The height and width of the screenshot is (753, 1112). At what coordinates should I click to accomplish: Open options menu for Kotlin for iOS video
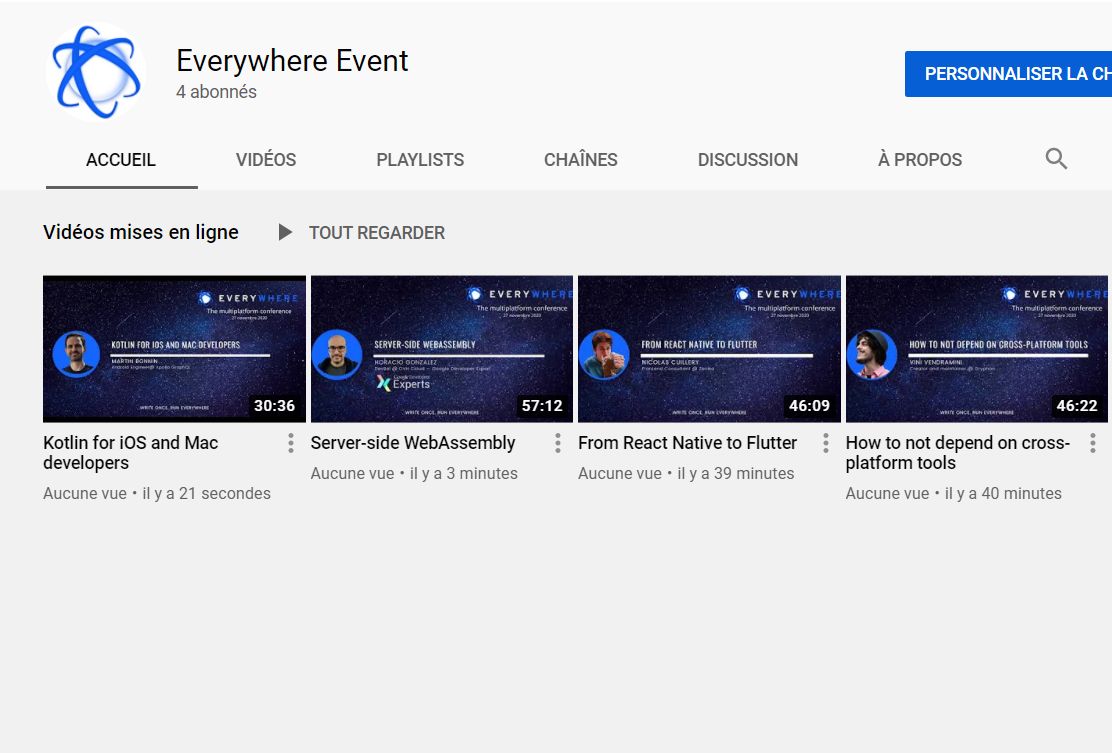[x=291, y=443]
